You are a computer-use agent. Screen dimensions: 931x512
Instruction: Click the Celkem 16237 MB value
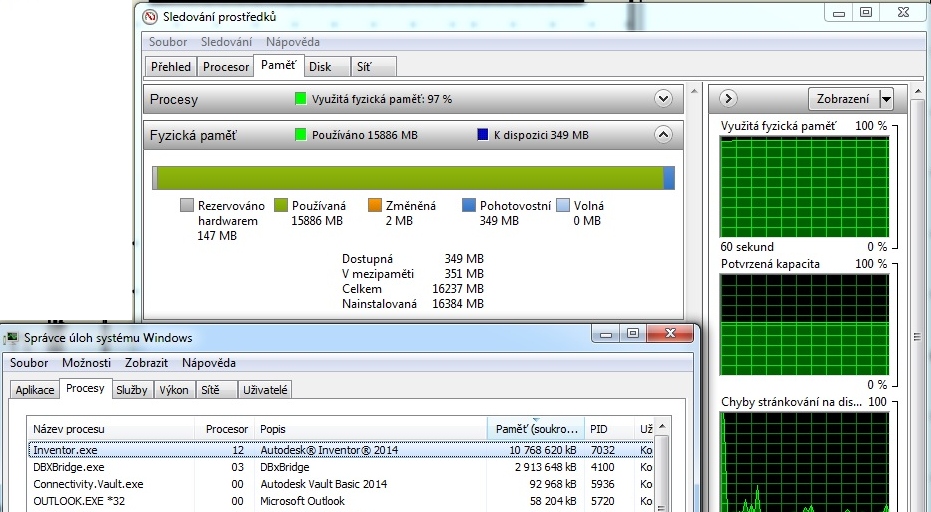tap(458, 289)
